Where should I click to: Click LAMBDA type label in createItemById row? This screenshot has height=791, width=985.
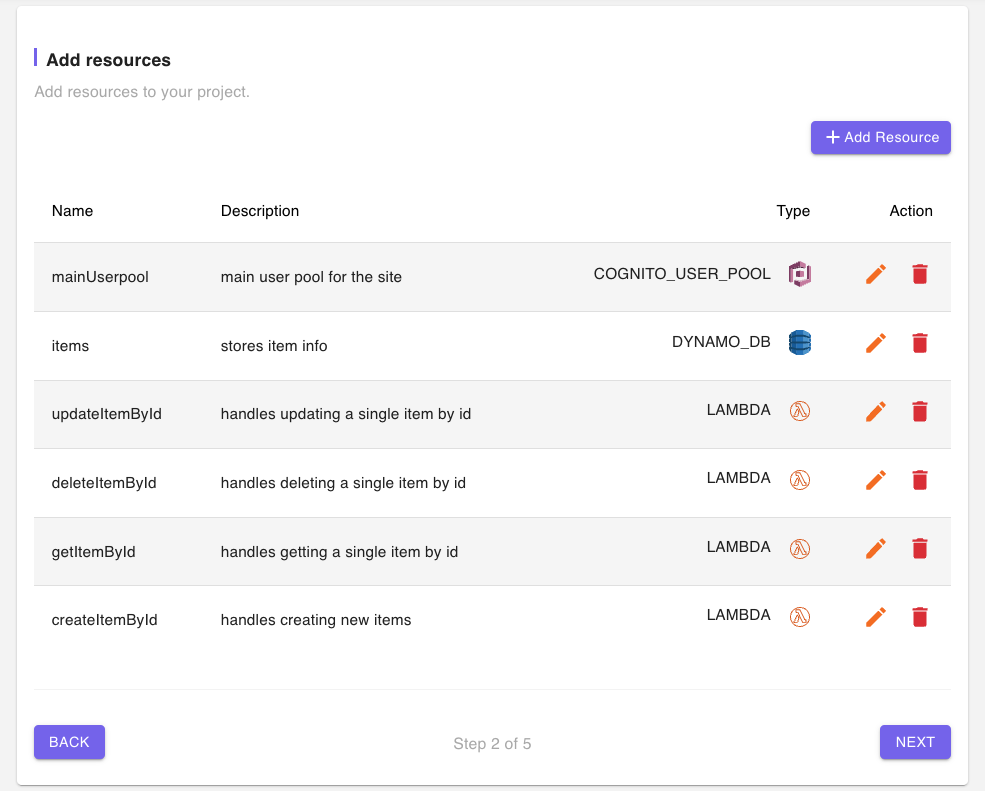739,615
